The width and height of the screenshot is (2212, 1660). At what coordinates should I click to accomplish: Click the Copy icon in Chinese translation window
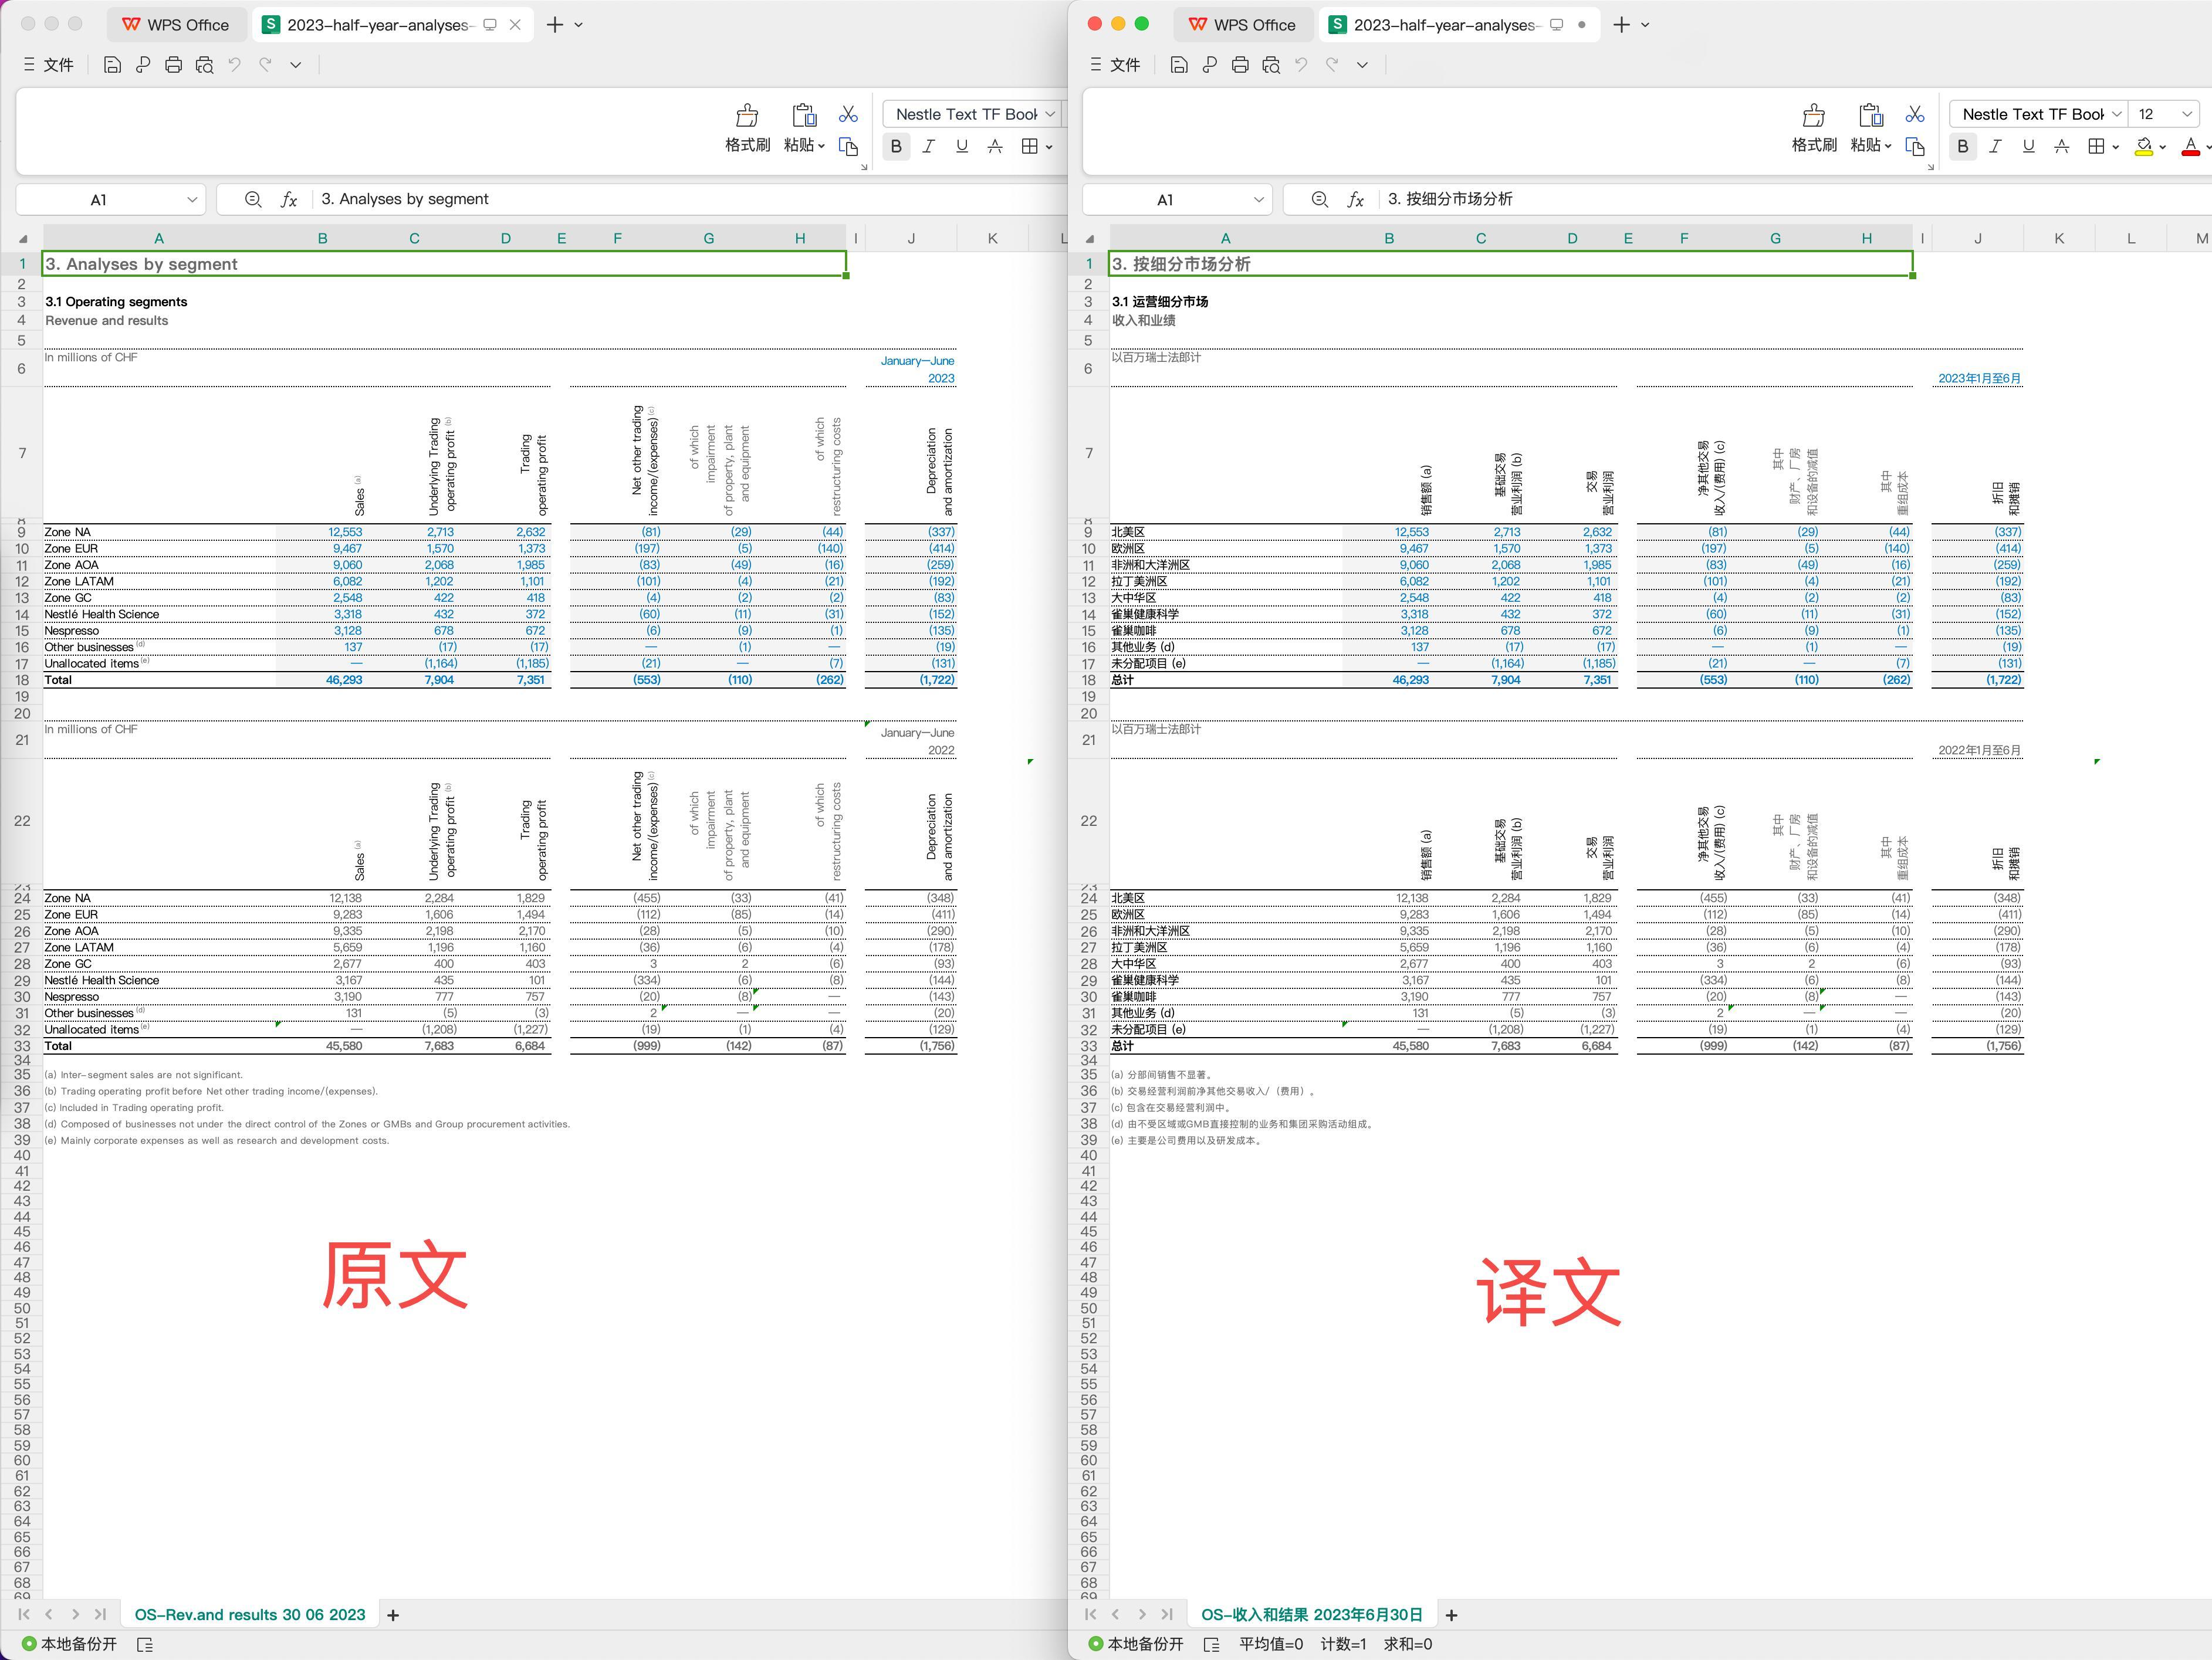tap(1915, 147)
